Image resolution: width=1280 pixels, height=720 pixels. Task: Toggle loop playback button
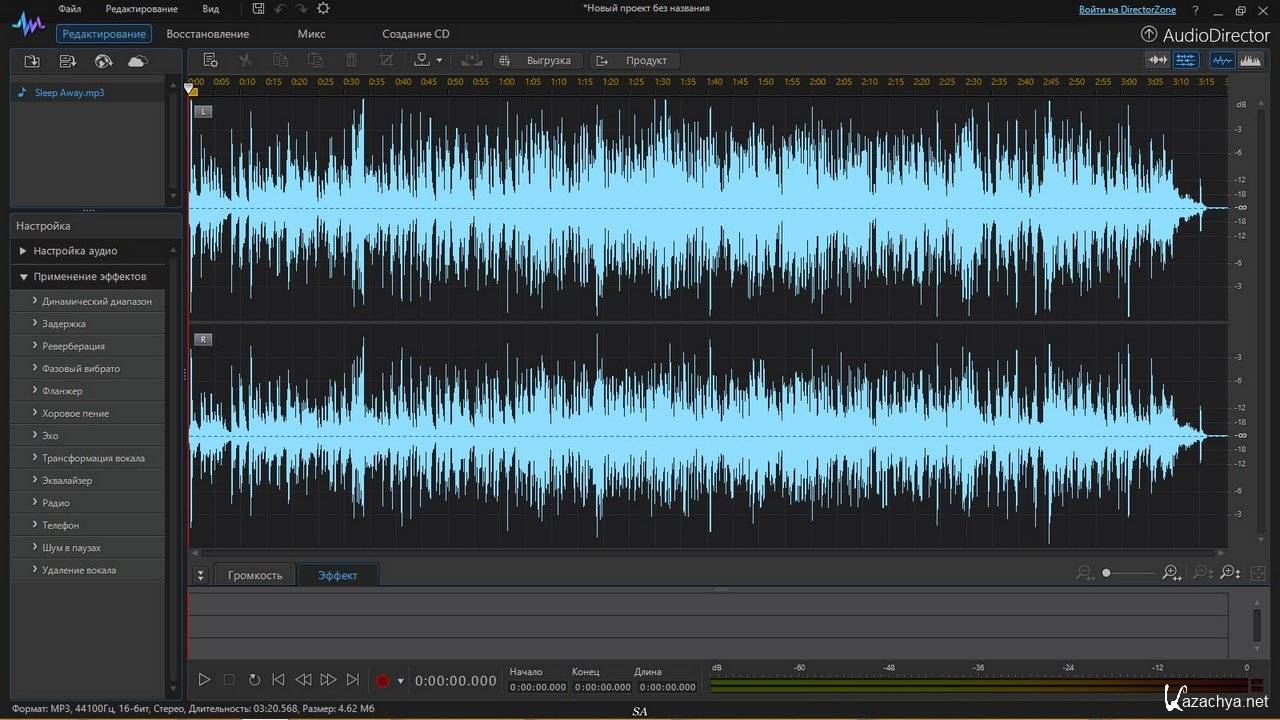coord(254,680)
